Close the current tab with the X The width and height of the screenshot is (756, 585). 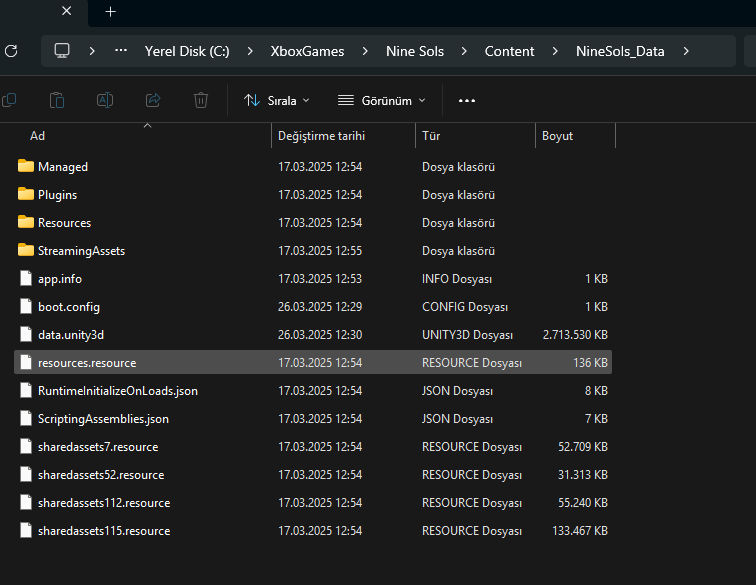pos(67,11)
